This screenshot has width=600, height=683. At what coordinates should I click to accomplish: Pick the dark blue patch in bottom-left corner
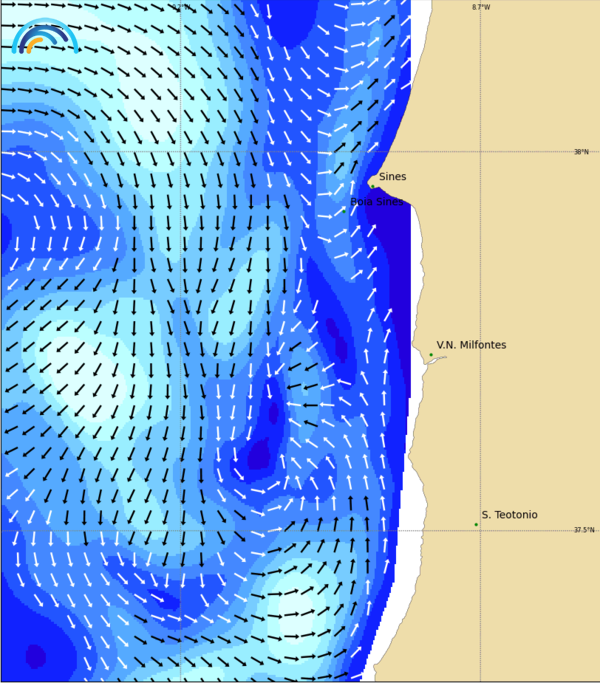point(35,656)
